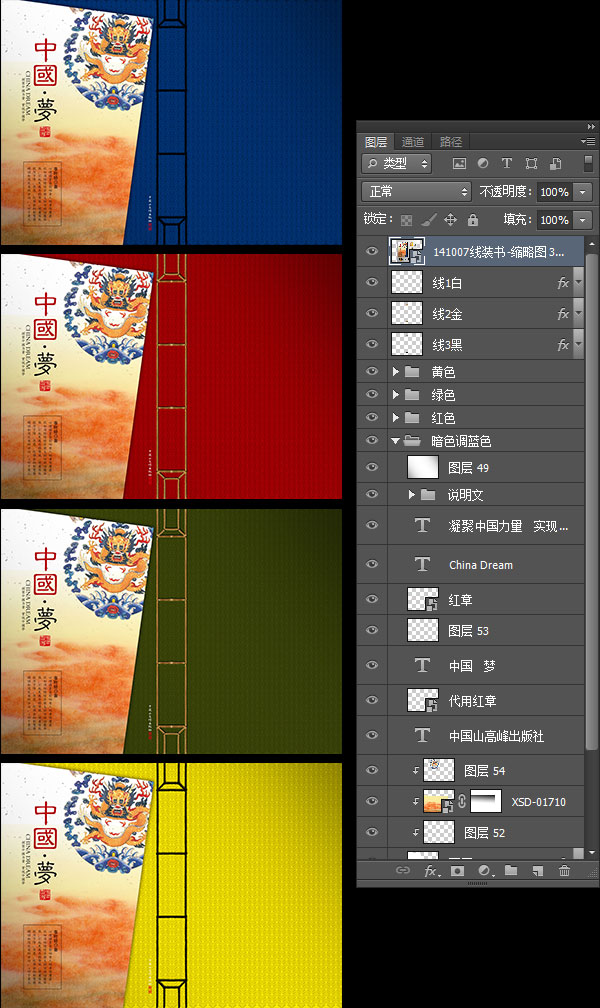Open the fill slider dropdown arrow

(x=582, y=220)
